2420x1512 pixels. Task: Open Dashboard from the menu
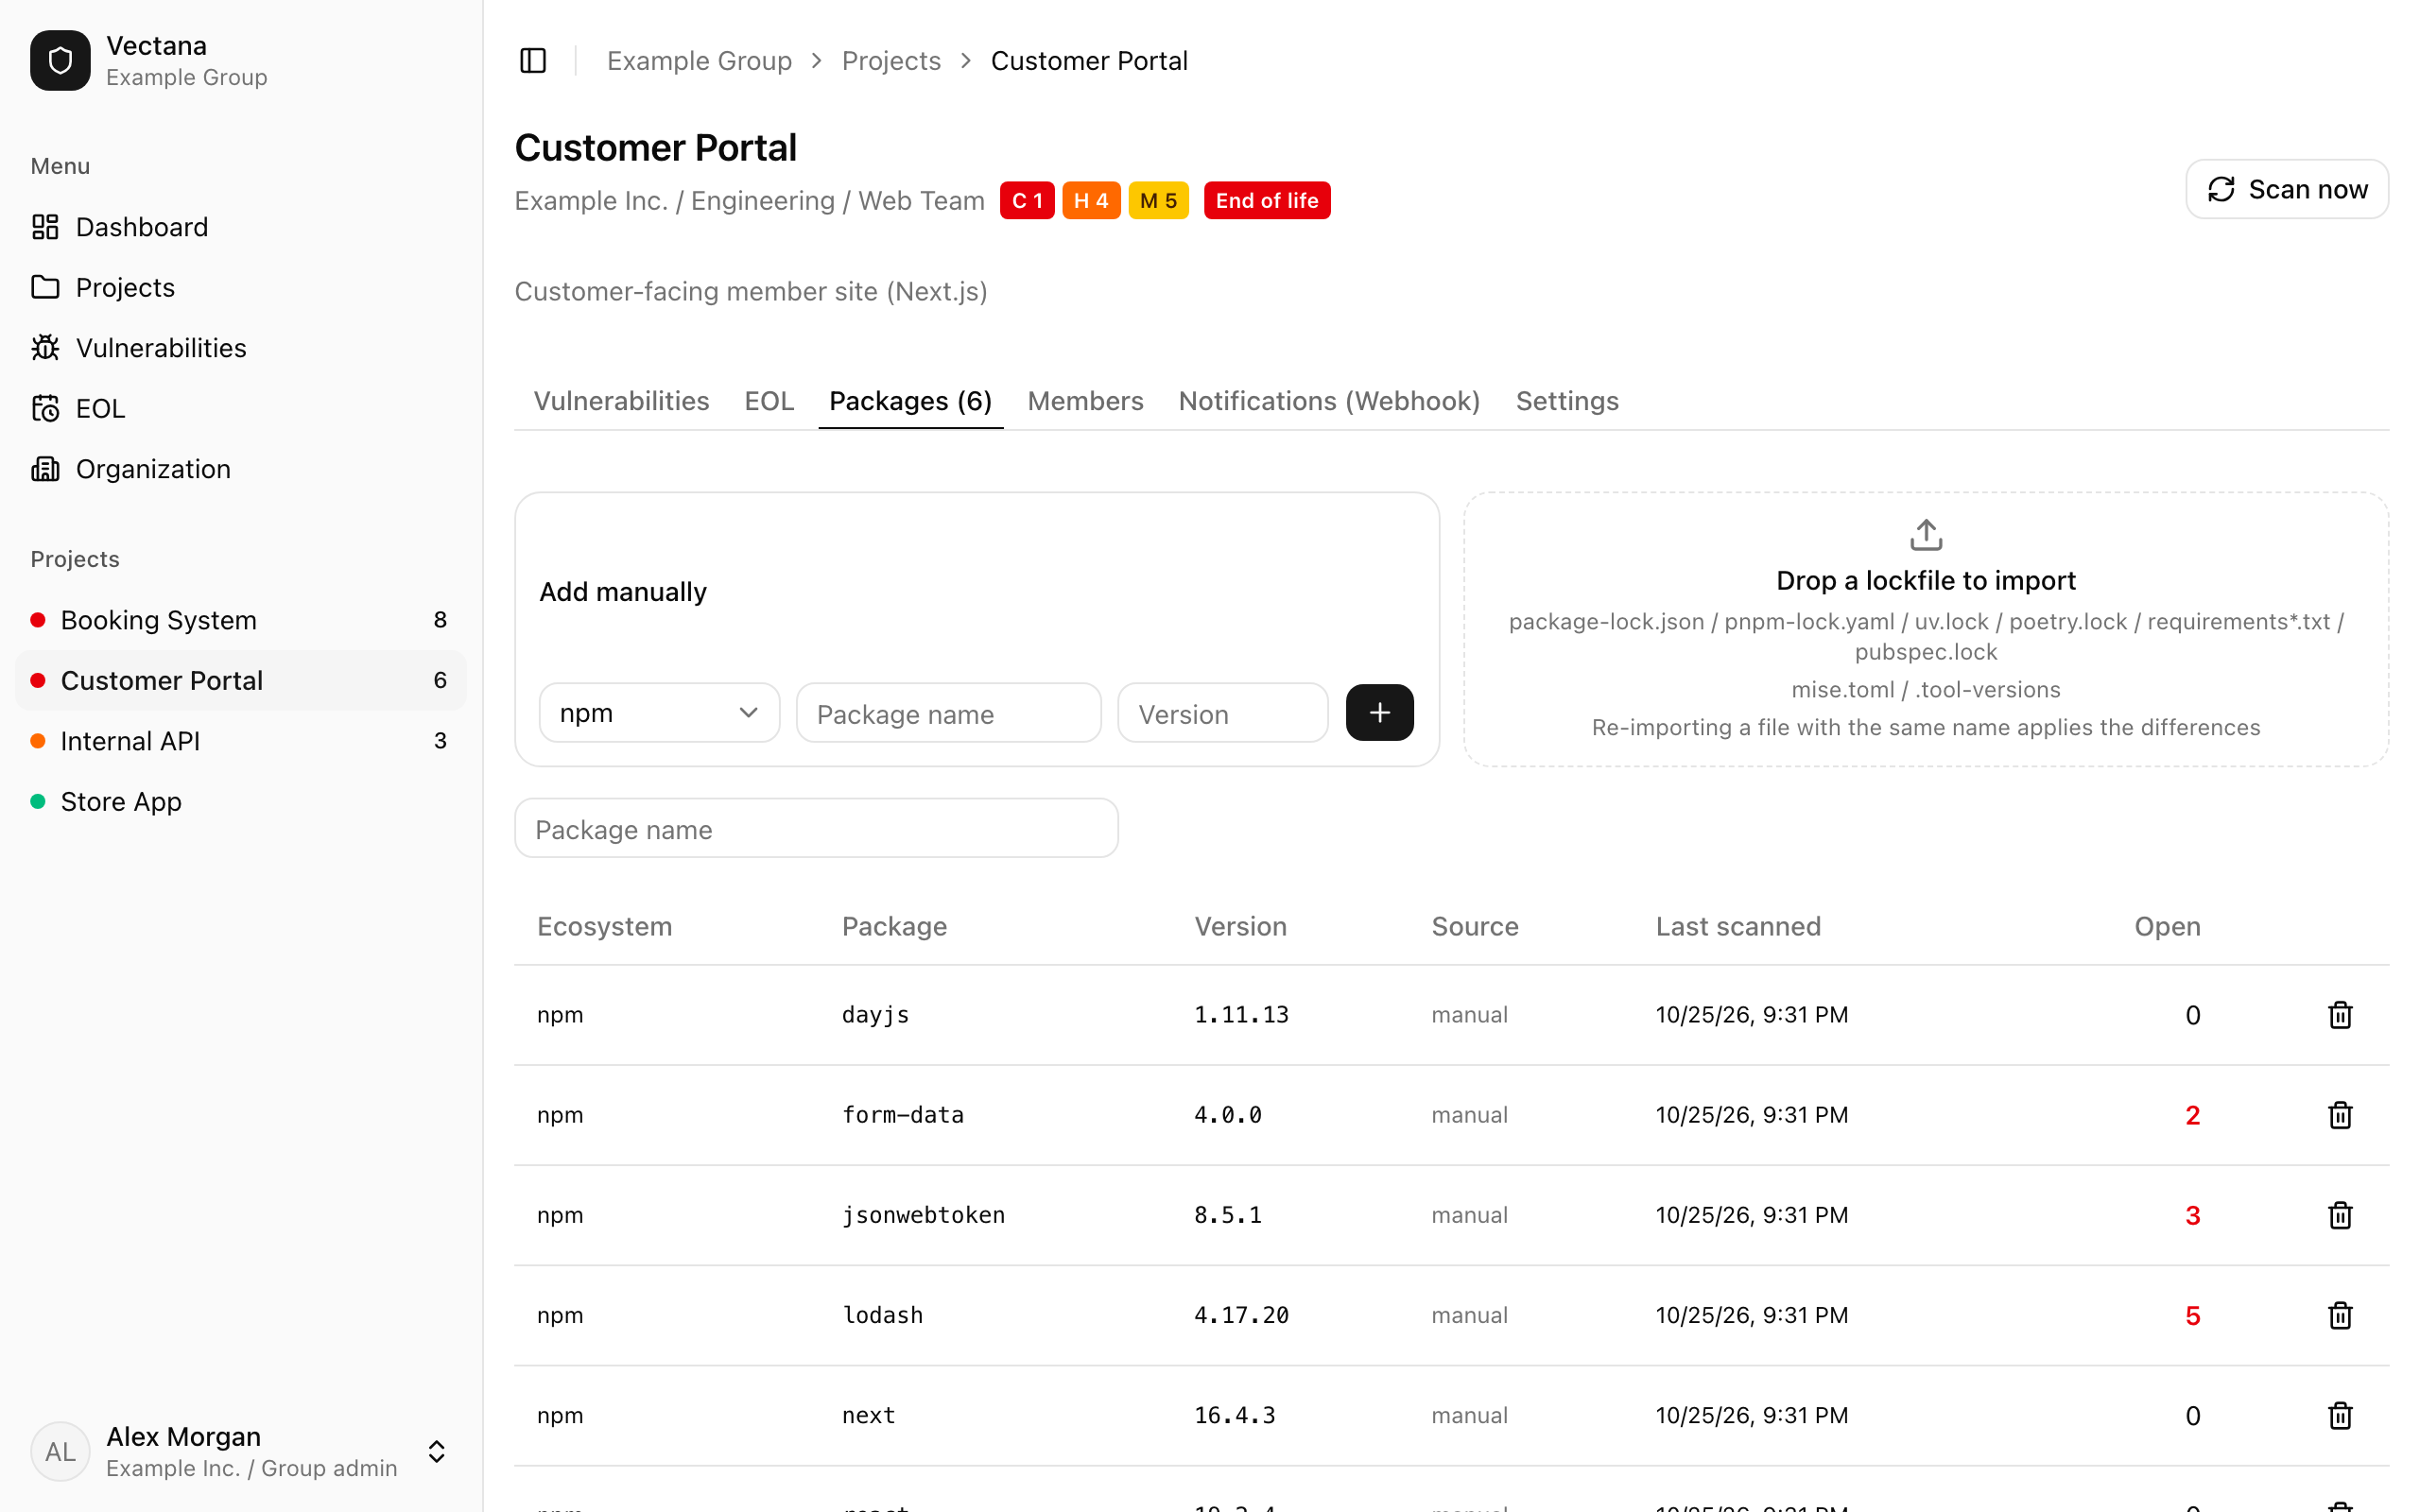tap(241, 227)
